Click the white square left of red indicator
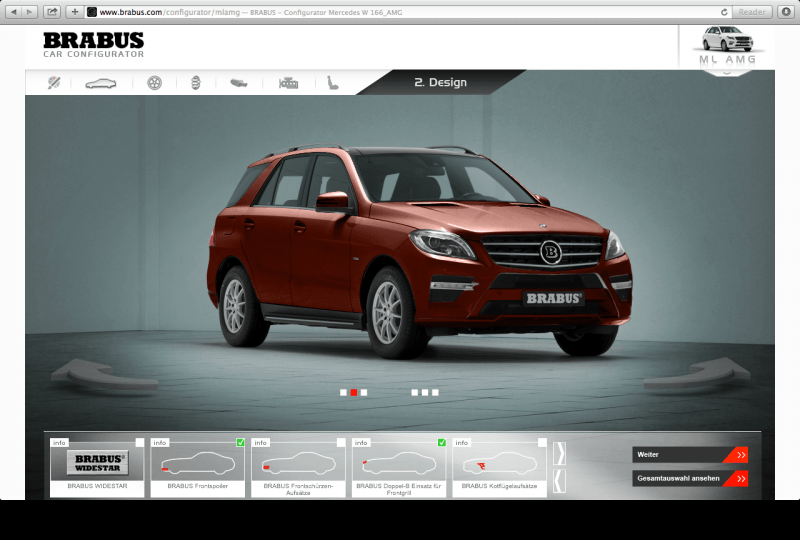The height and width of the screenshot is (540, 800). tap(343, 392)
